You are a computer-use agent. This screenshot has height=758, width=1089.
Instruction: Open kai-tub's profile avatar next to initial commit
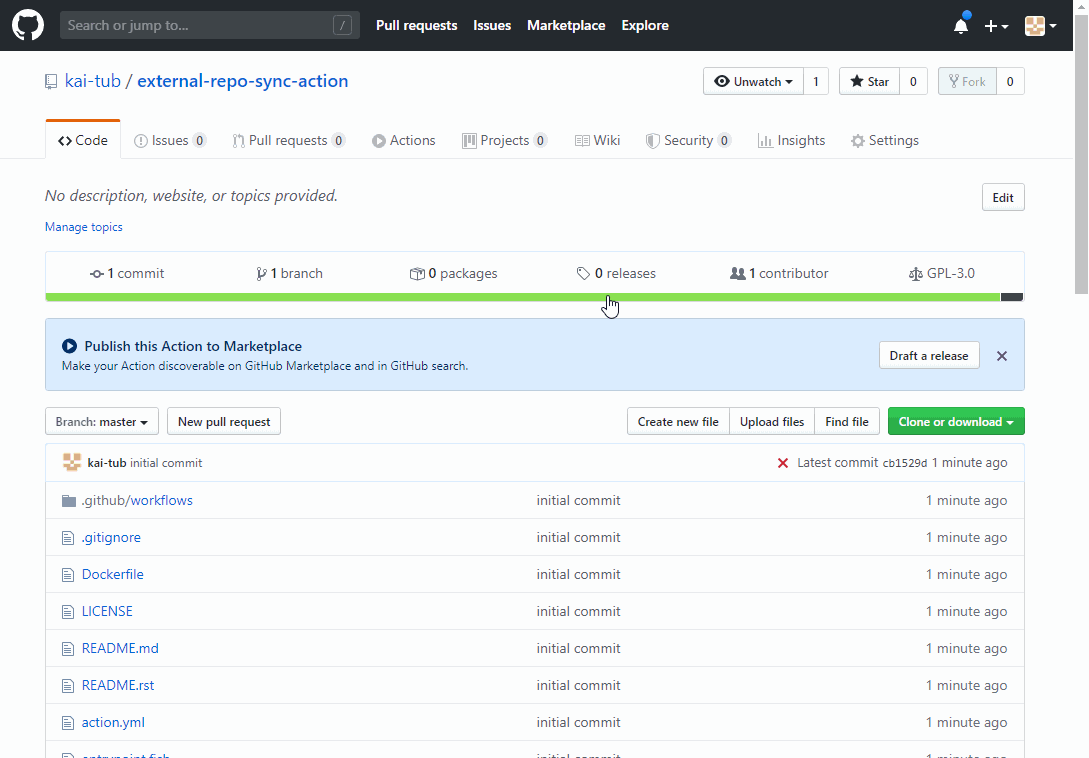71,462
